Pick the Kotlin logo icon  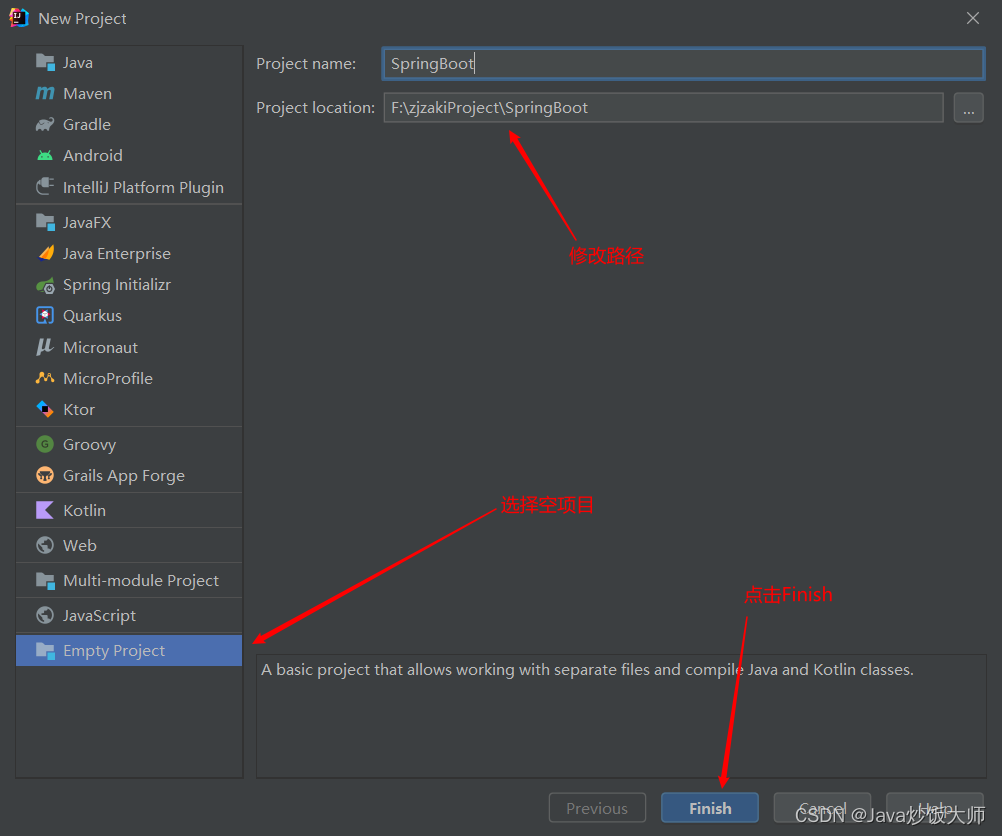coord(45,510)
